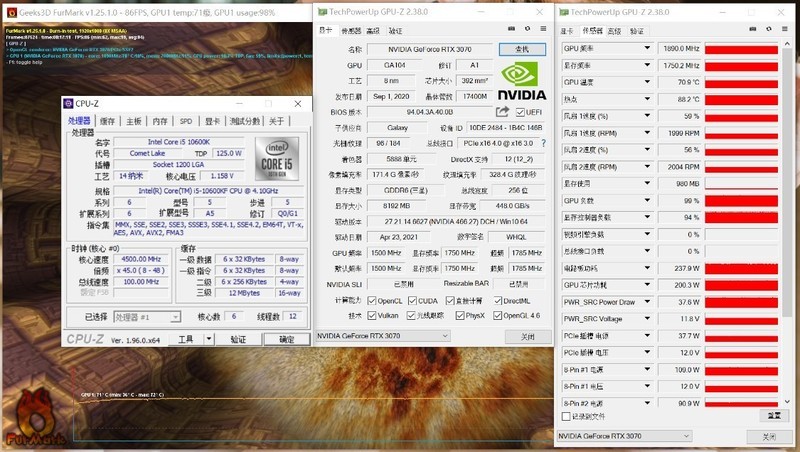The height and width of the screenshot is (452, 800).
Task: Switch to the 缓存 tab in CPU-Z
Action: 107,121
